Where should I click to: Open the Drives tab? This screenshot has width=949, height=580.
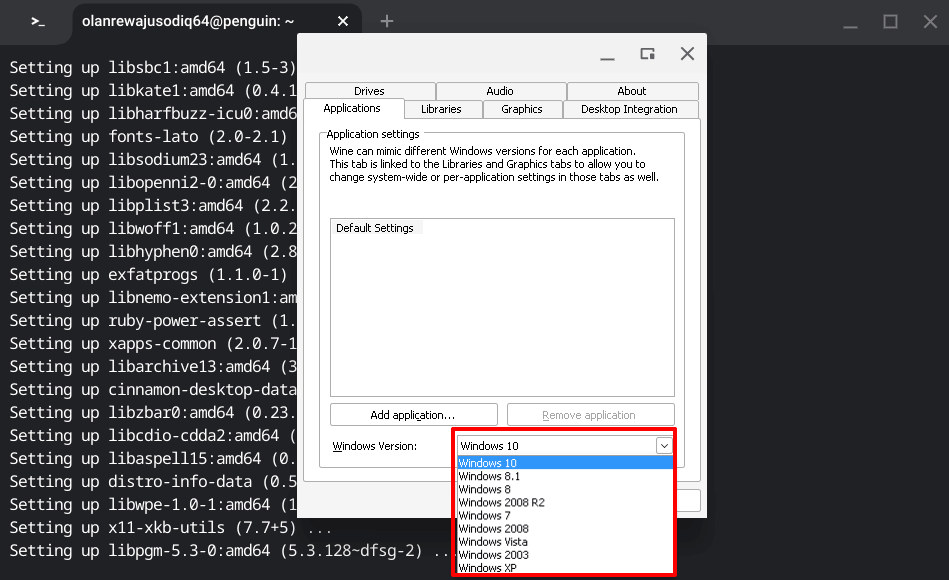pos(369,91)
